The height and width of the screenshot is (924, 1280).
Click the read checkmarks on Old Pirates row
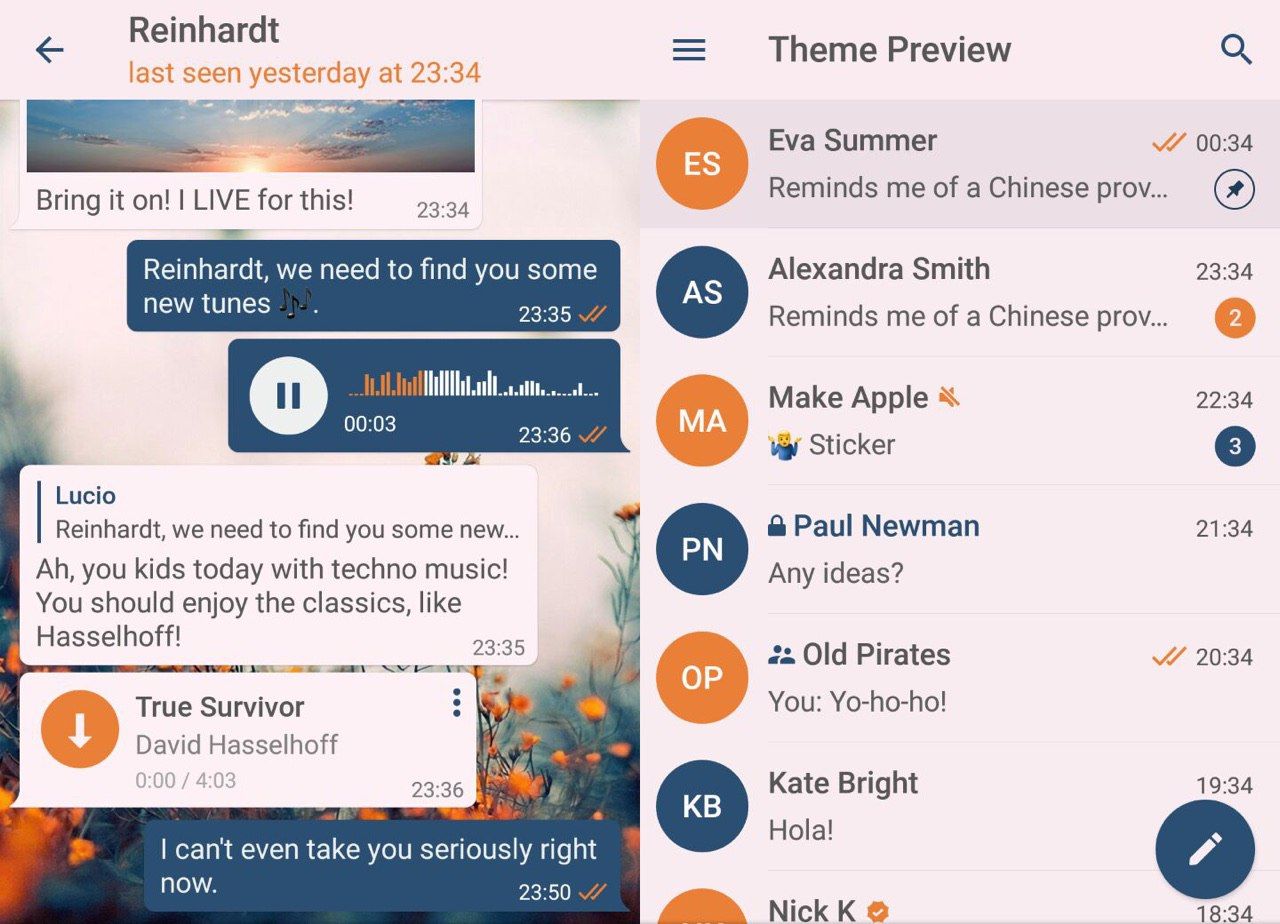click(1169, 657)
